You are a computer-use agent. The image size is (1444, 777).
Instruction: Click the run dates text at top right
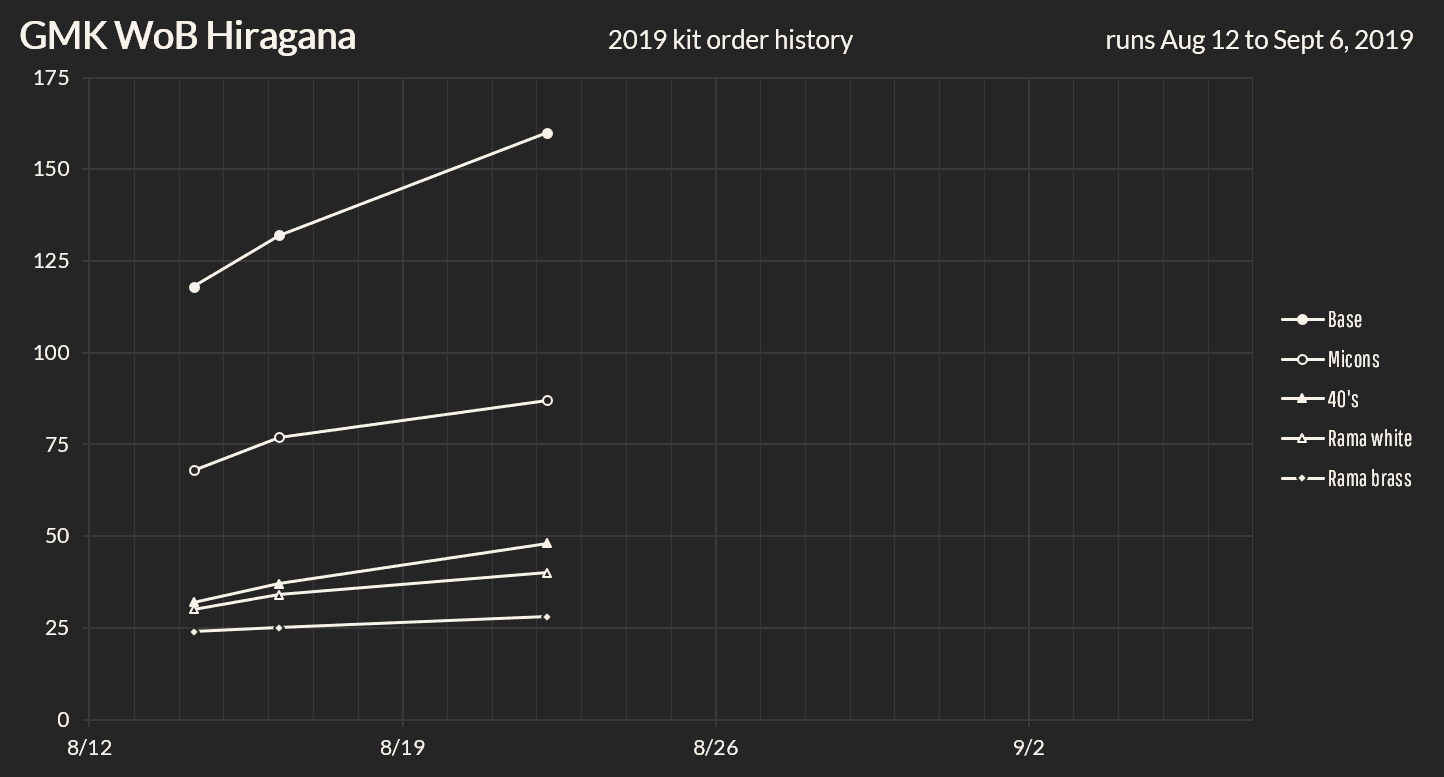(x=1258, y=41)
